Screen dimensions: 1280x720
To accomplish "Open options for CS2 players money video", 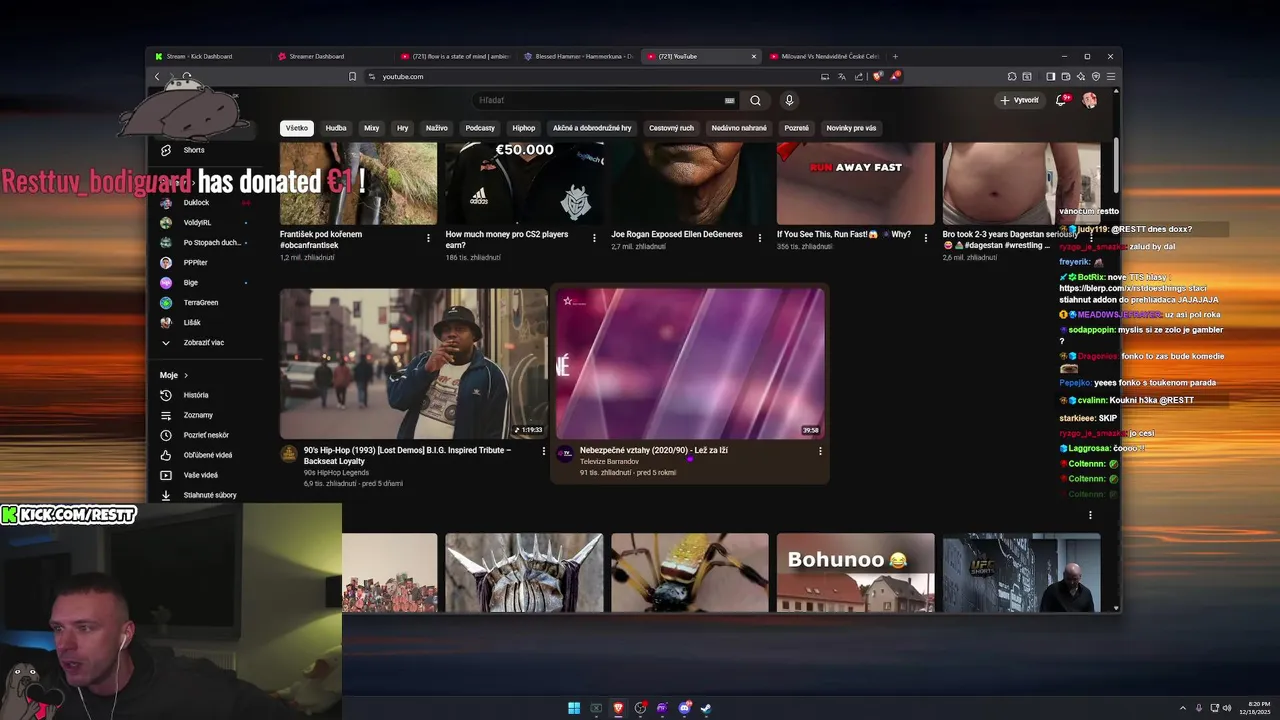I will [x=594, y=238].
